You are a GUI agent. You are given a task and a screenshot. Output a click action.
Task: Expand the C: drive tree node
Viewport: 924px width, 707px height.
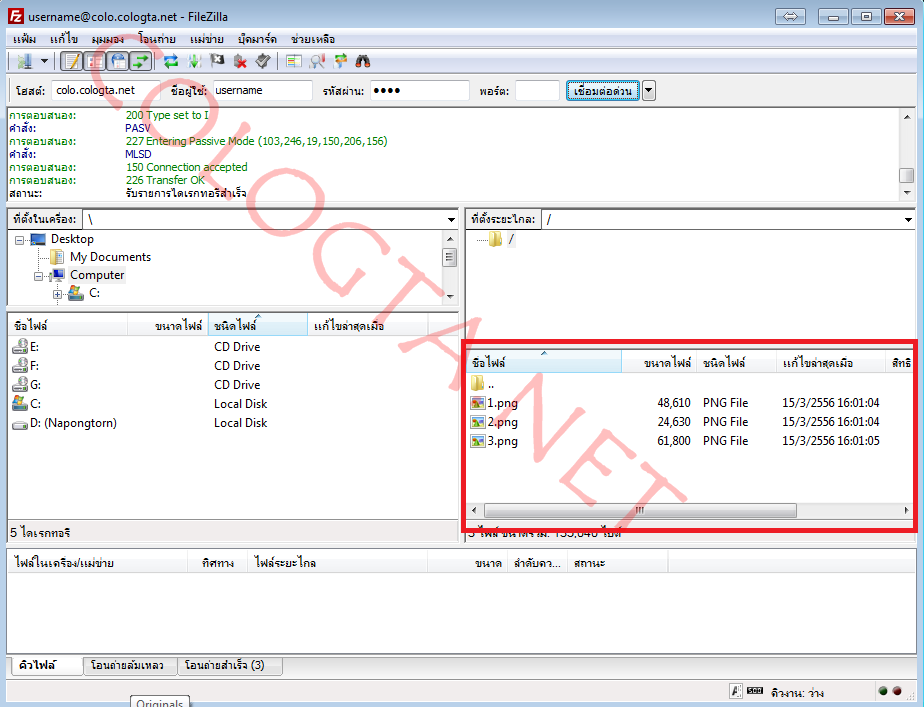click(58, 293)
